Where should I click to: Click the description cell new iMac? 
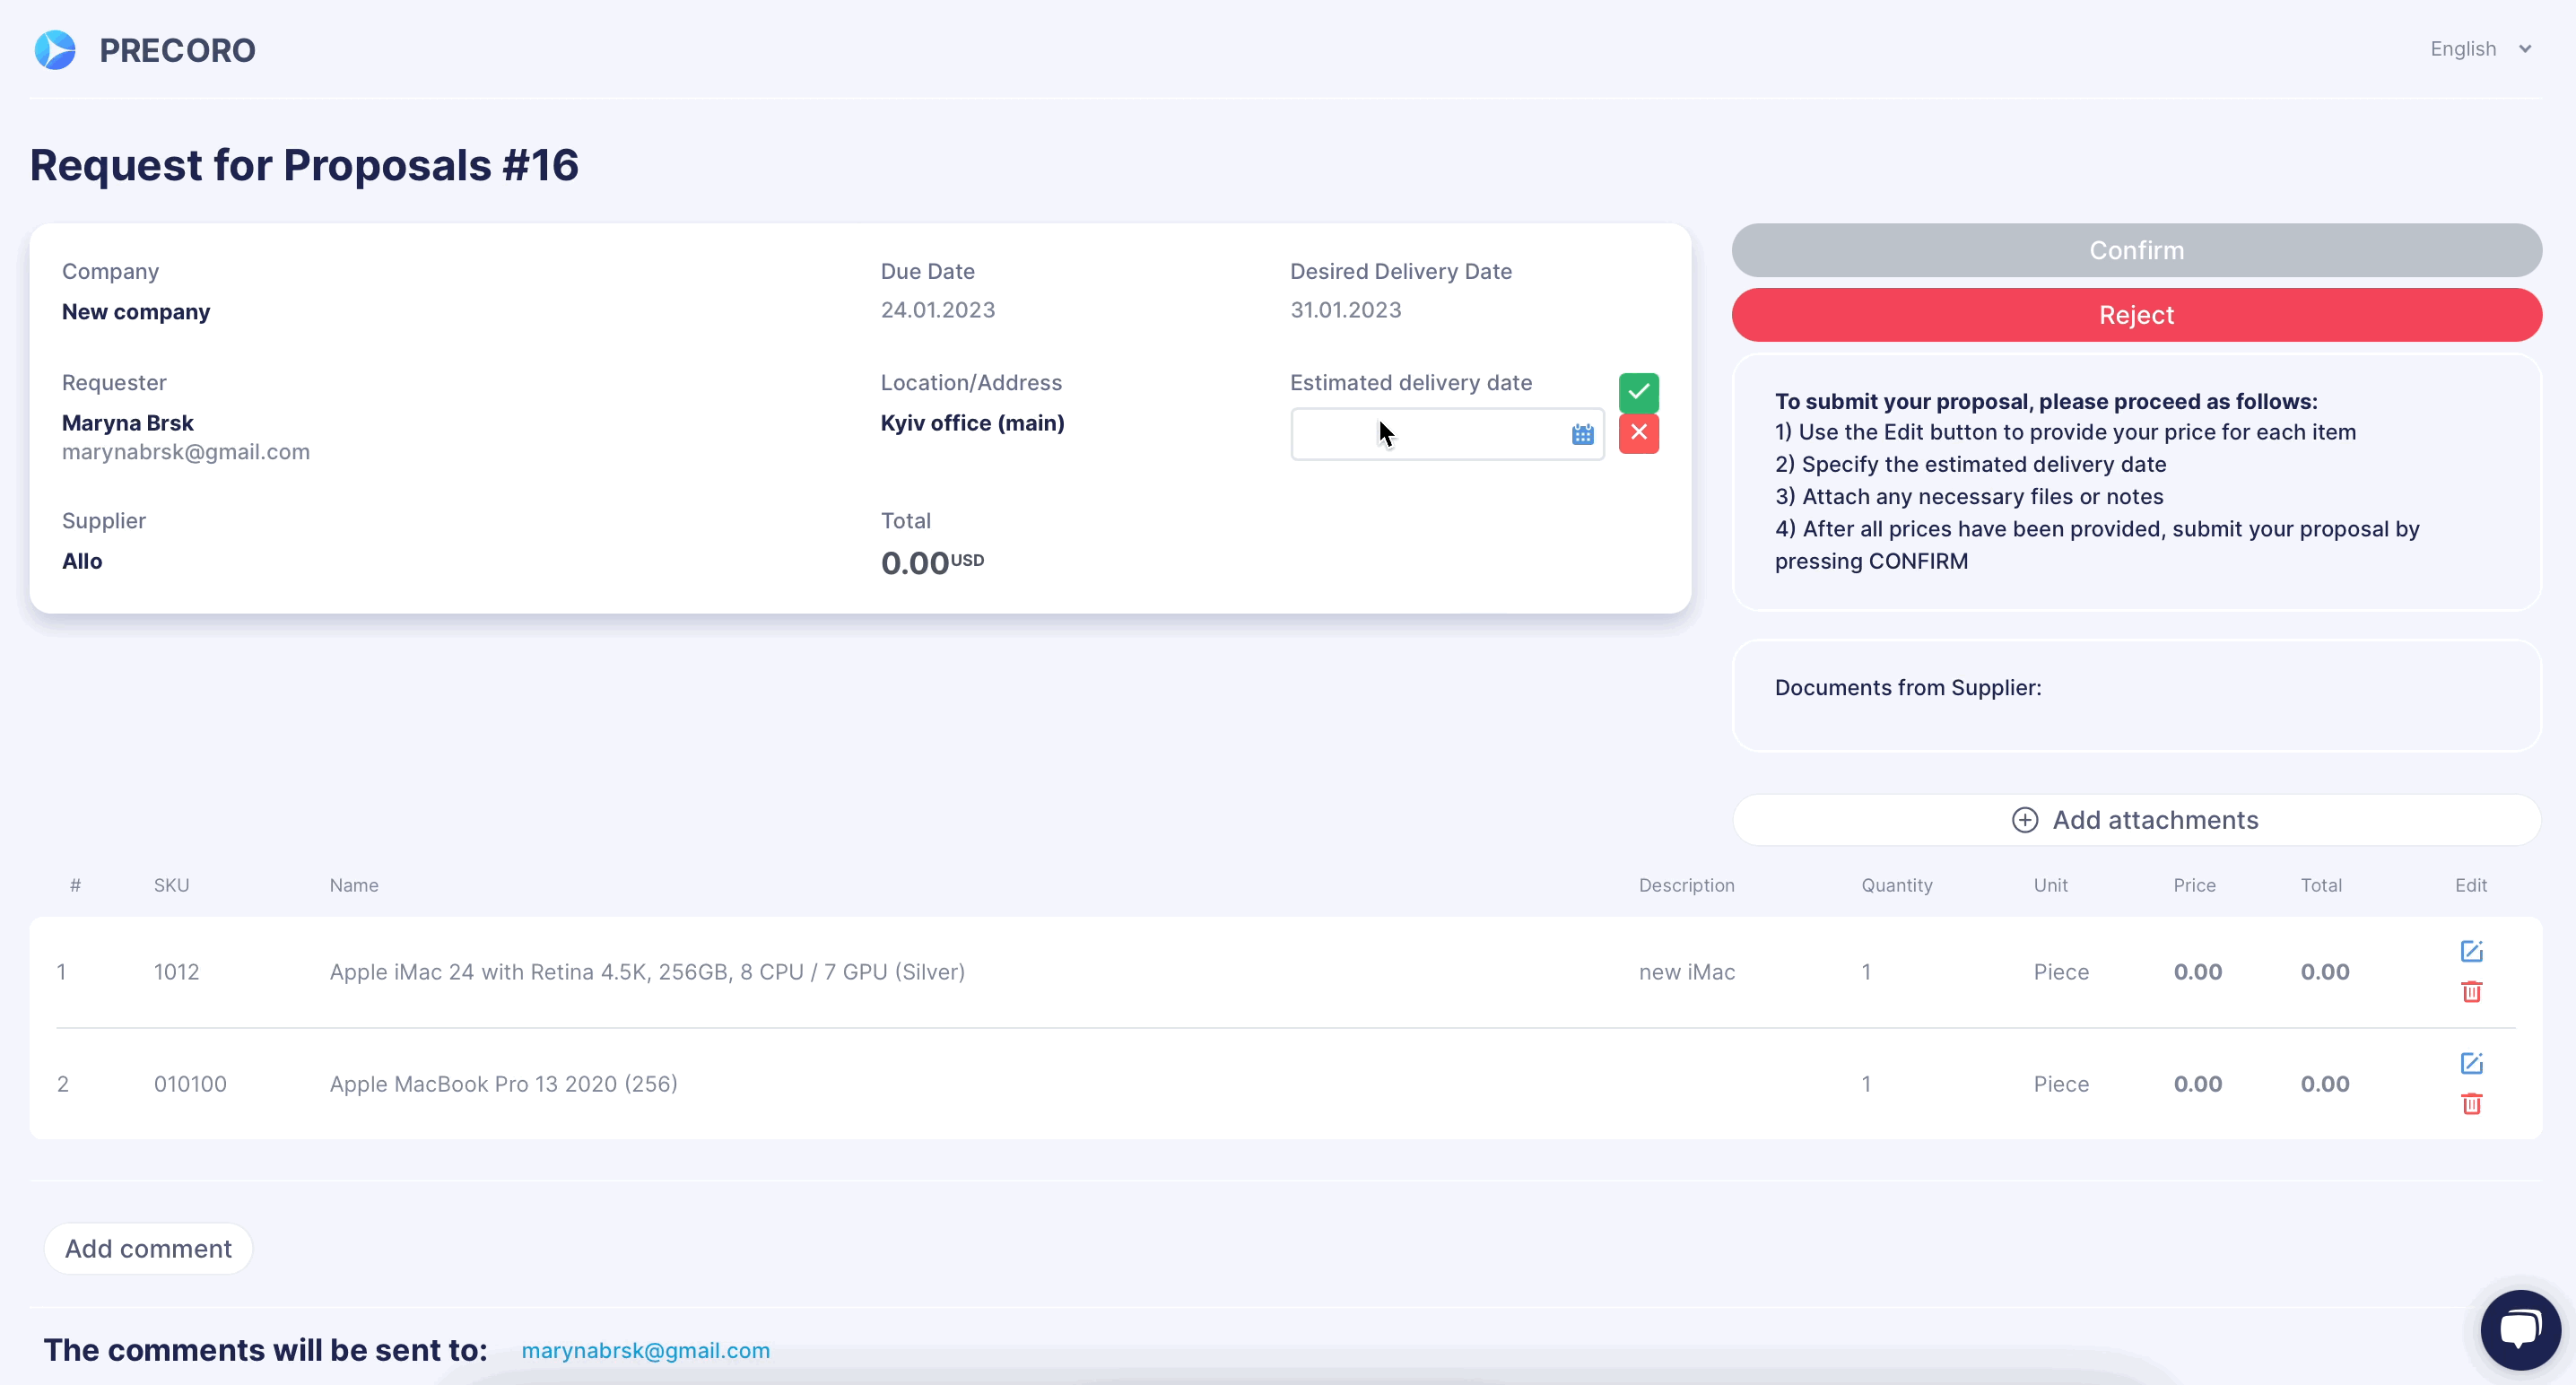tap(1686, 972)
